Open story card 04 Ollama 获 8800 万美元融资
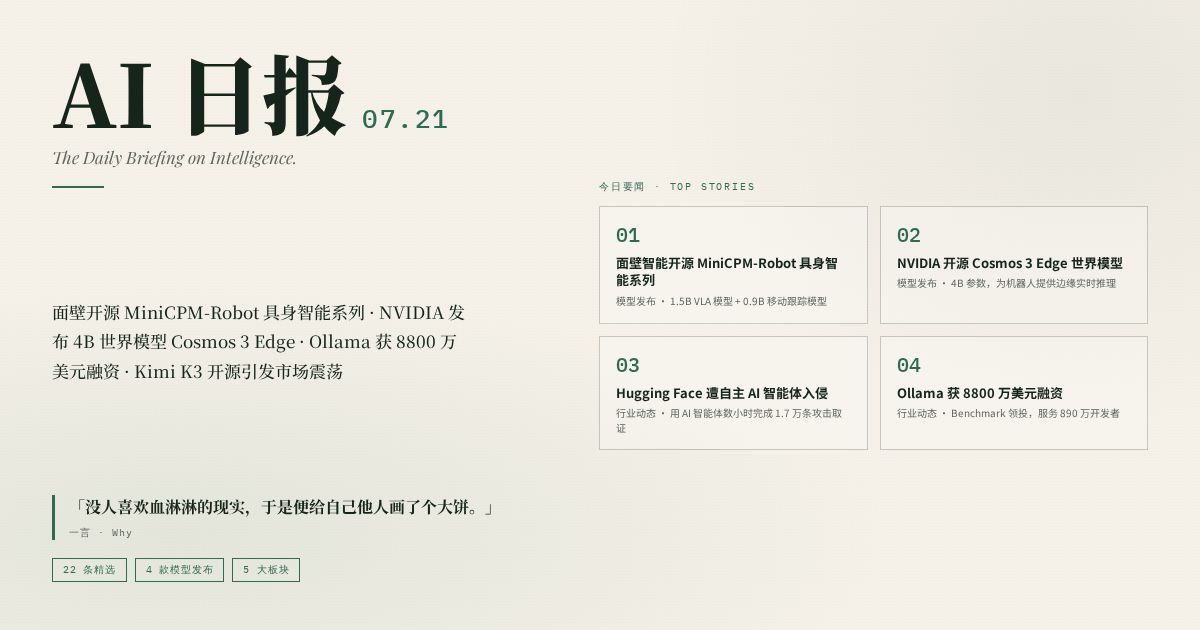 (1014, 393)
